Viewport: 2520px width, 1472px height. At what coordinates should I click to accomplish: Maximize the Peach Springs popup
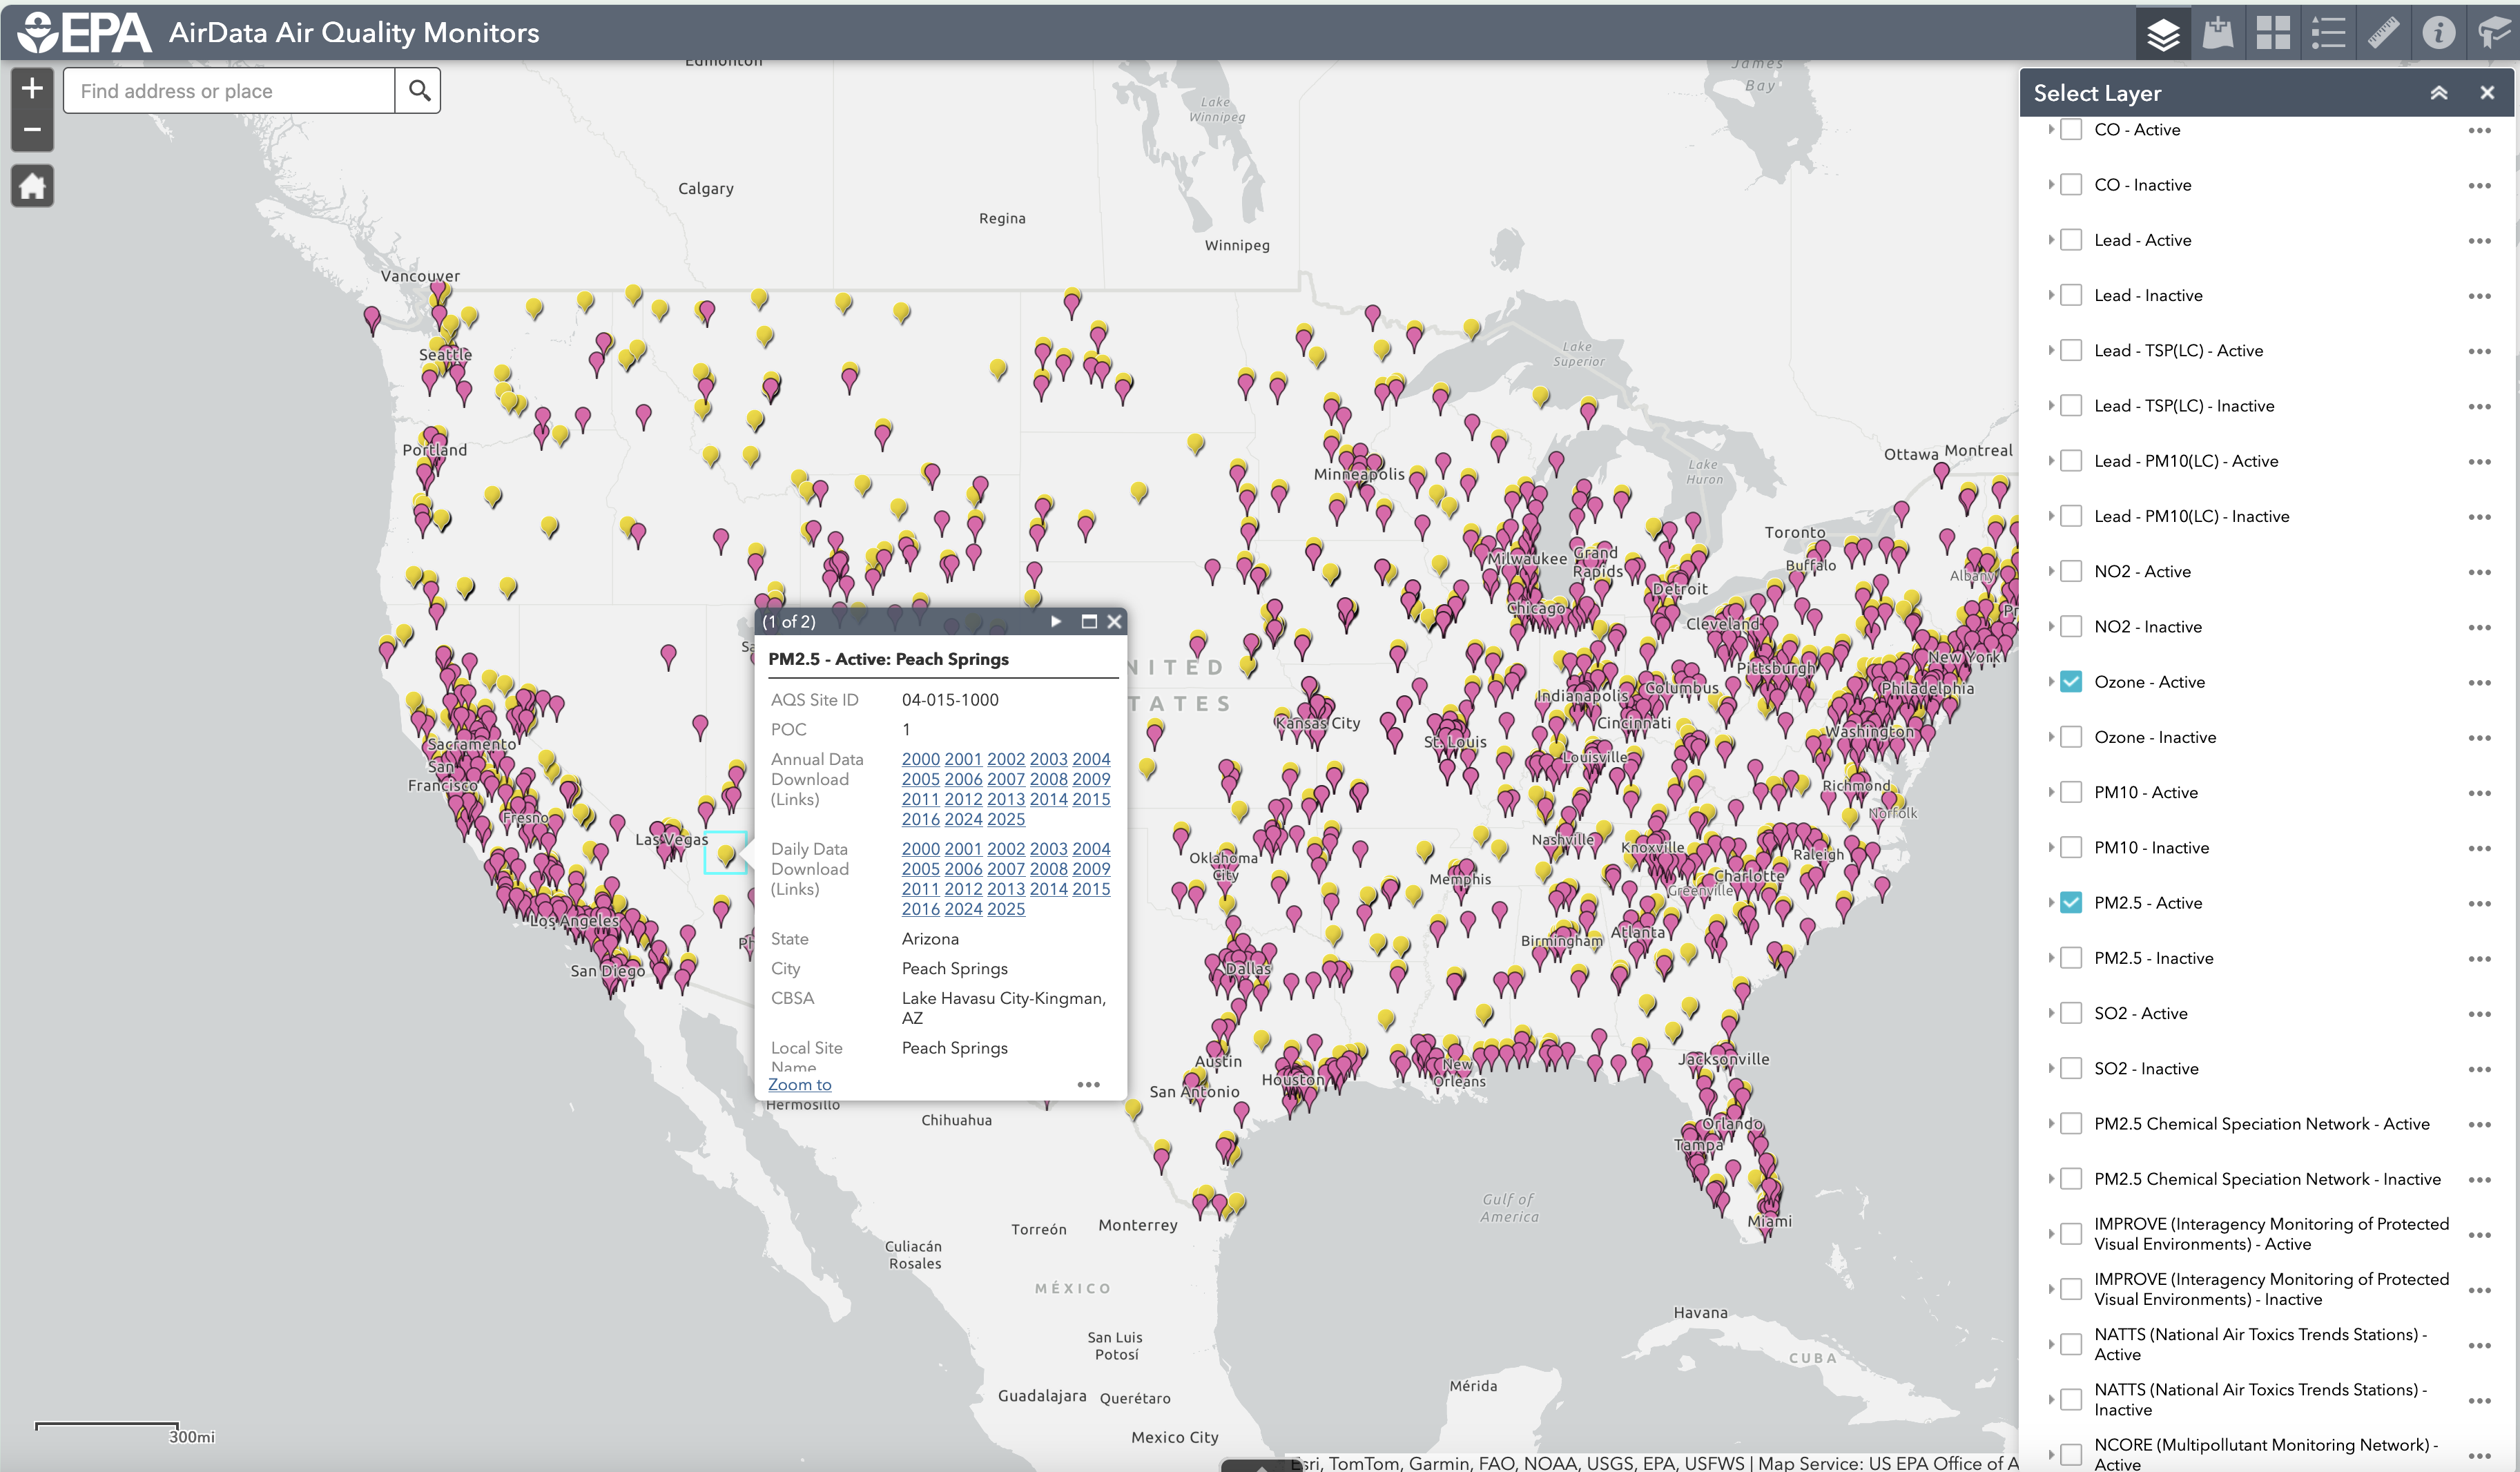click(1089, 621)
